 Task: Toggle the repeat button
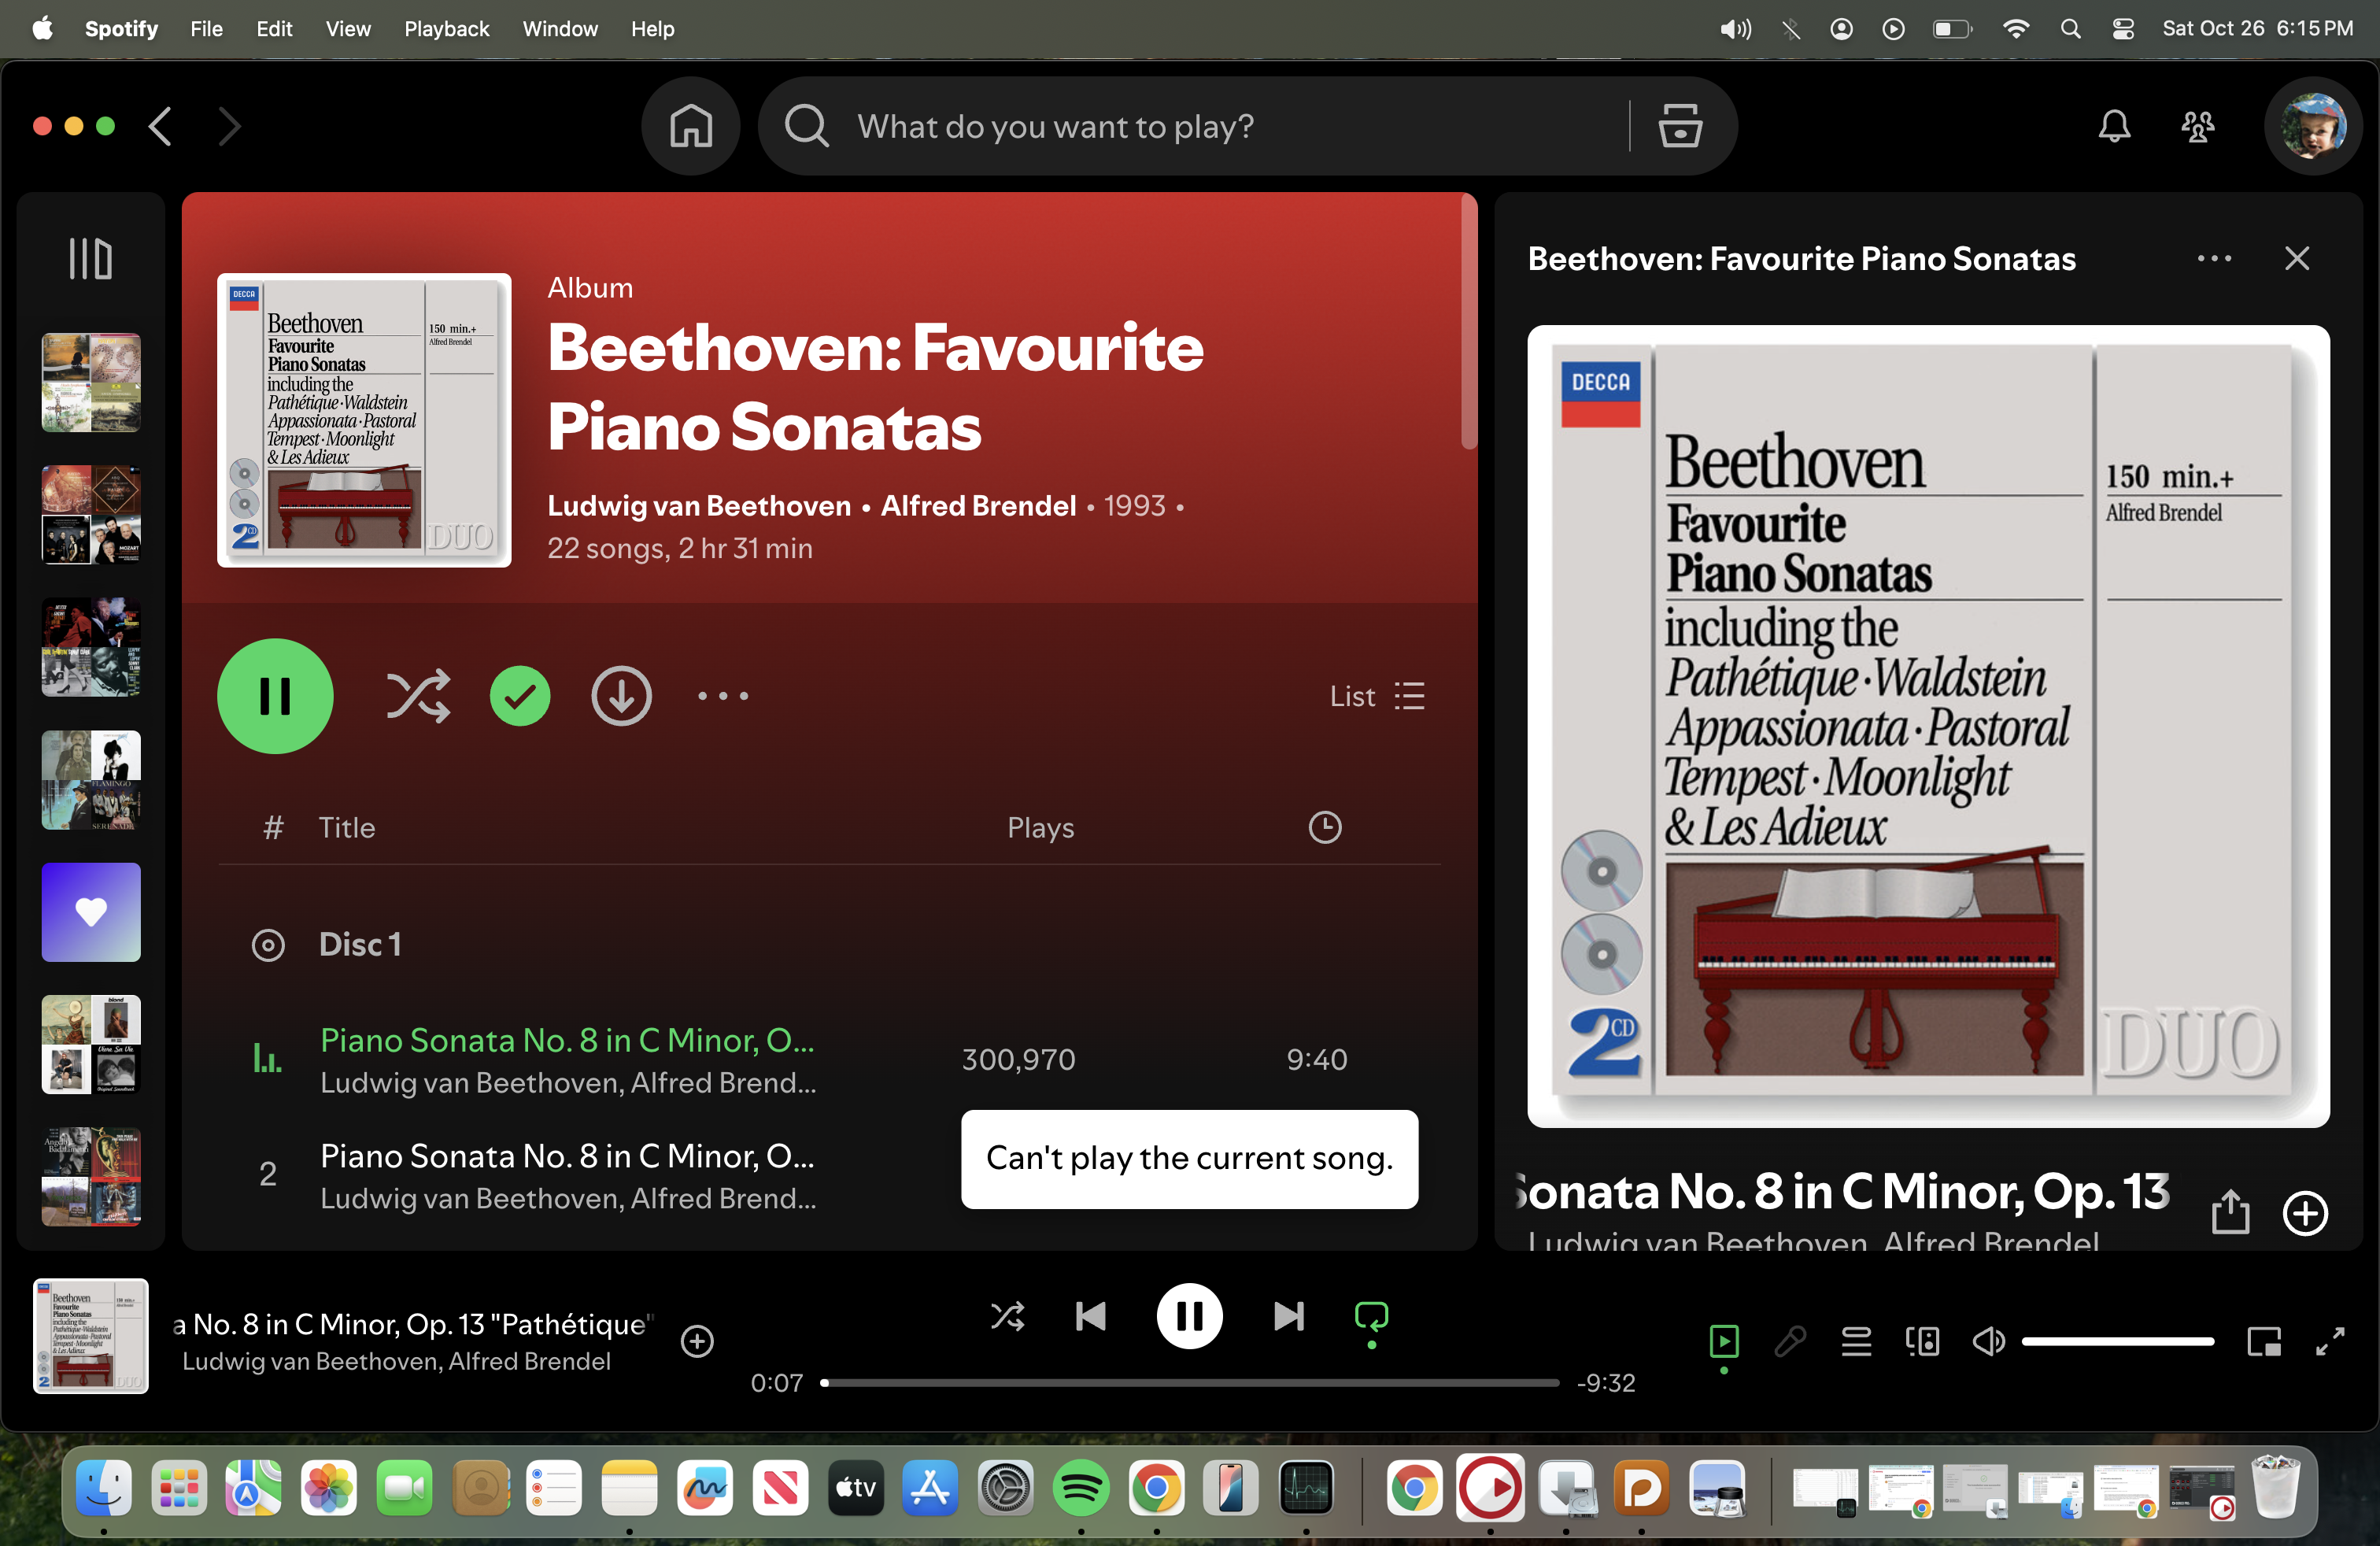tap(1371, 1316)
